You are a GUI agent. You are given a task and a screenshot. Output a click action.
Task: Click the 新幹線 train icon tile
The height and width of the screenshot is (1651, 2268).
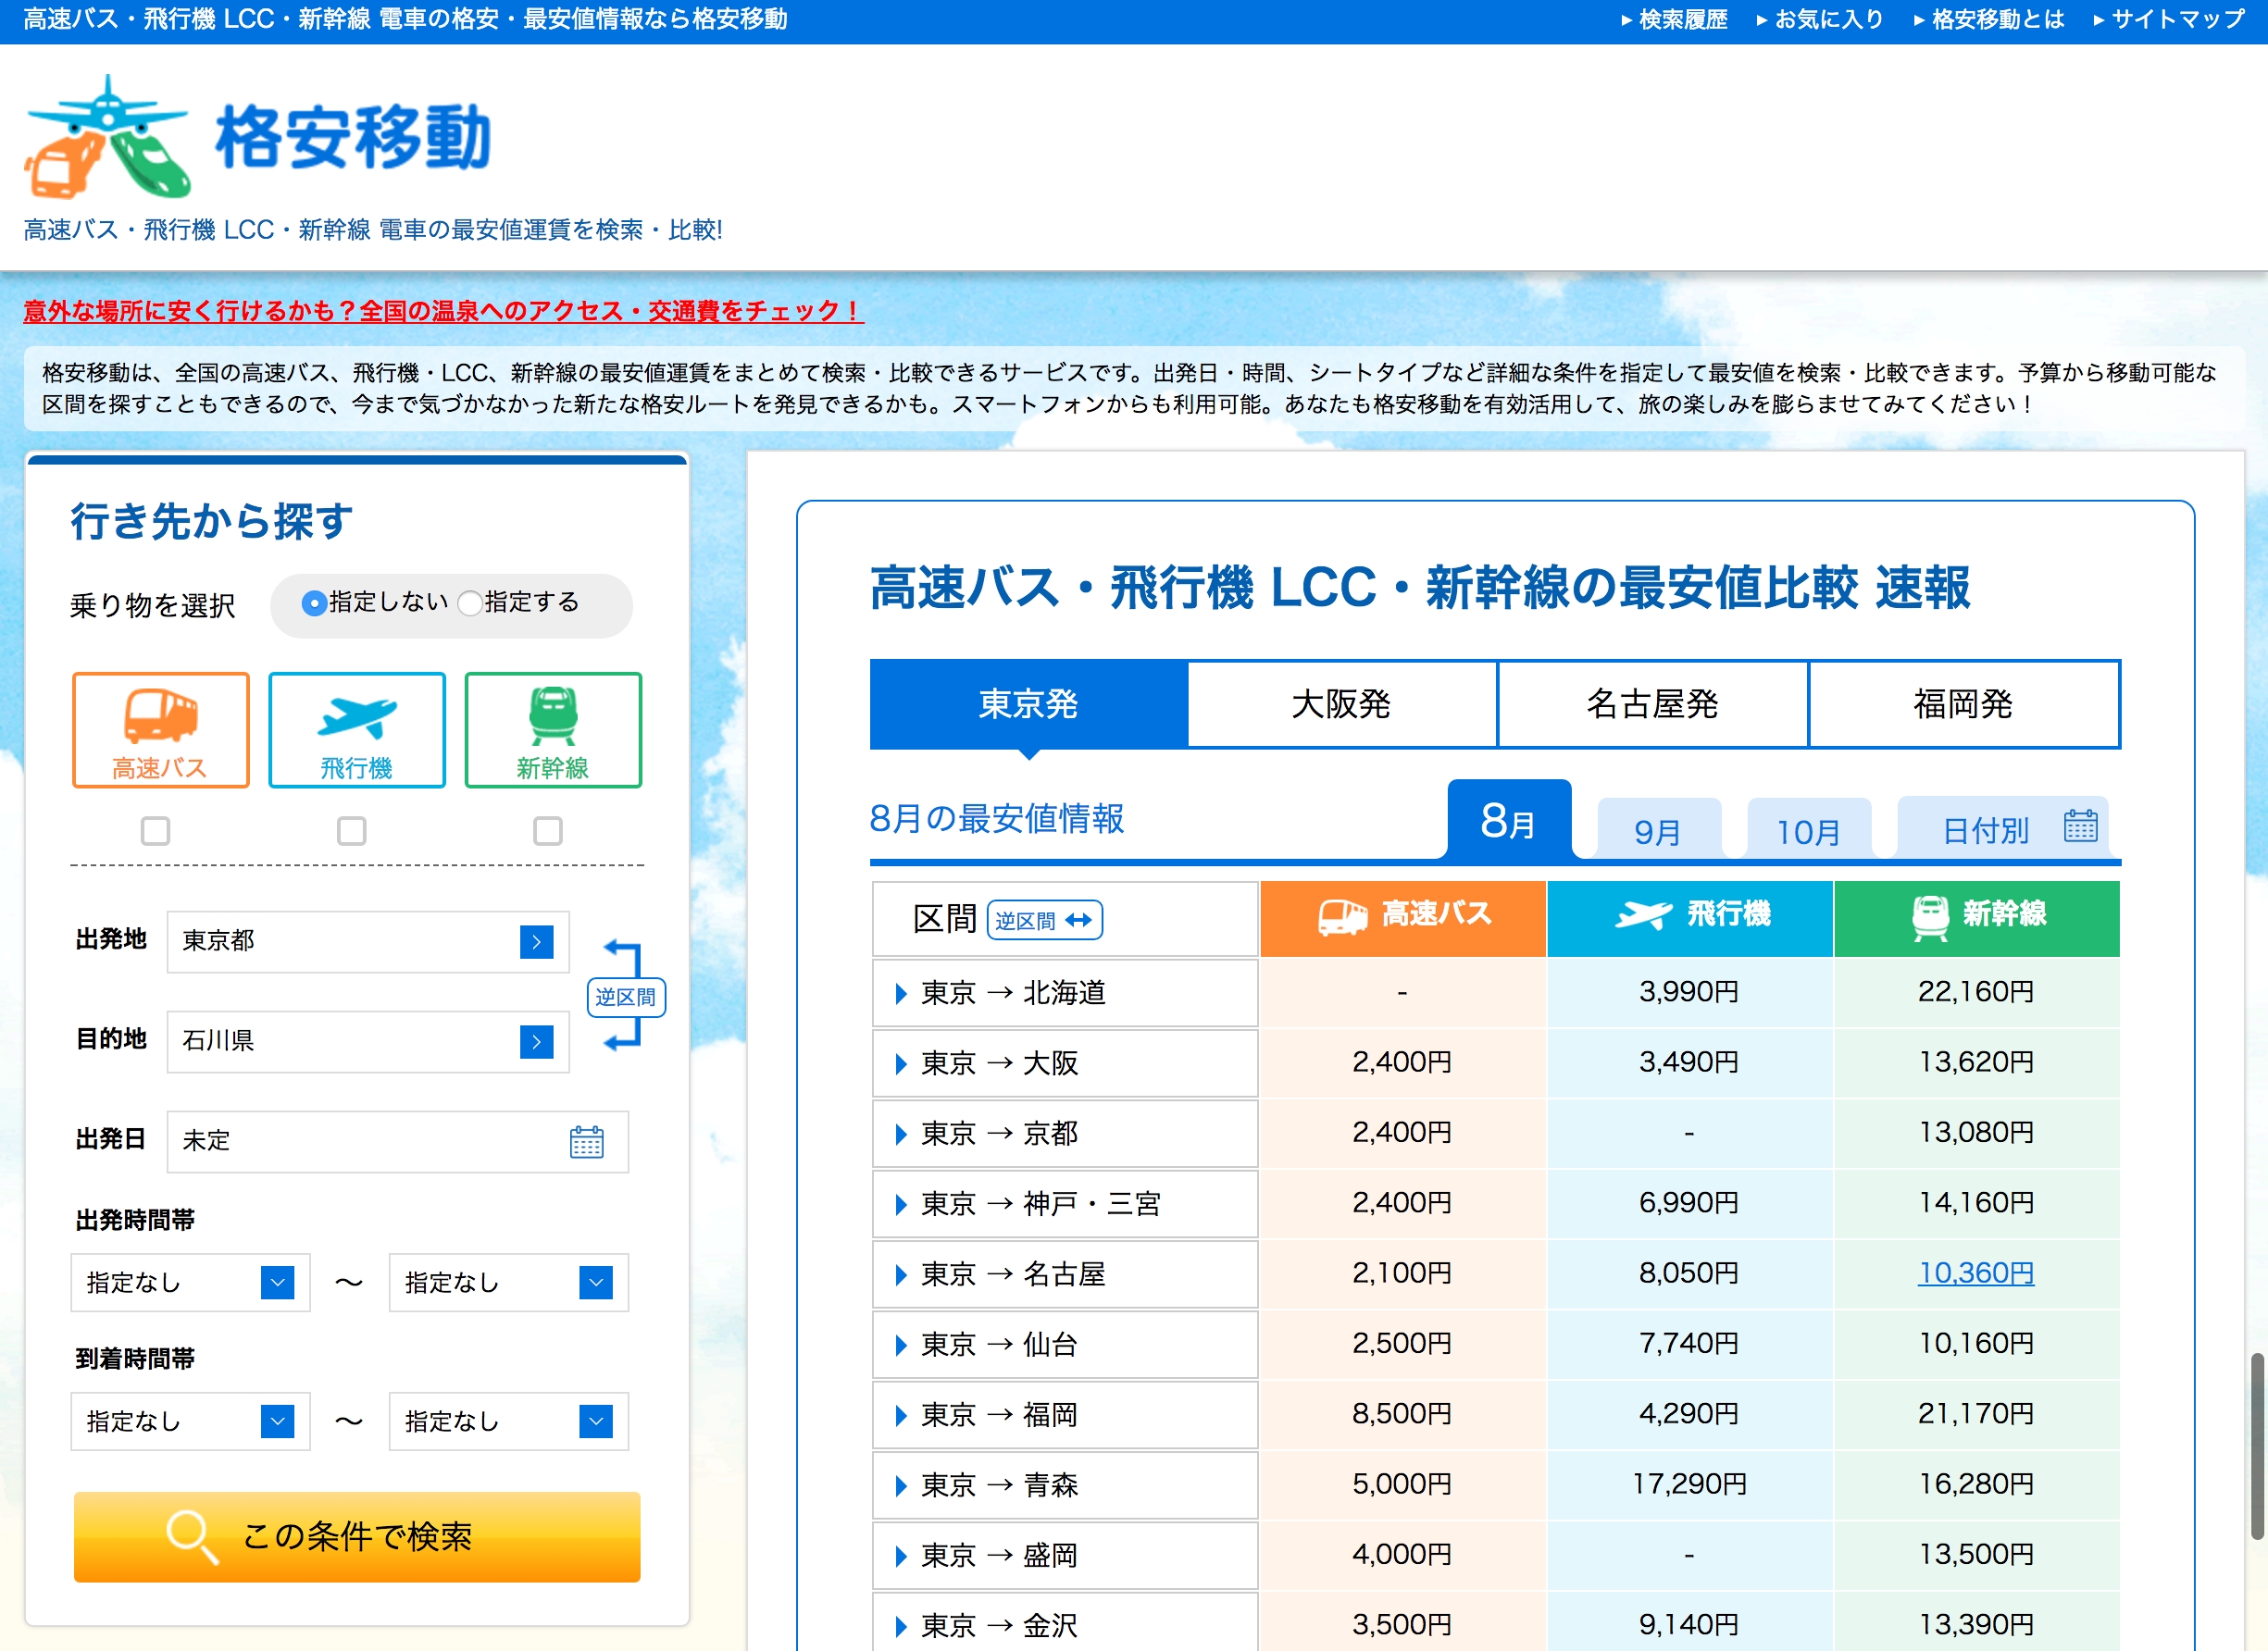[552, 729]
